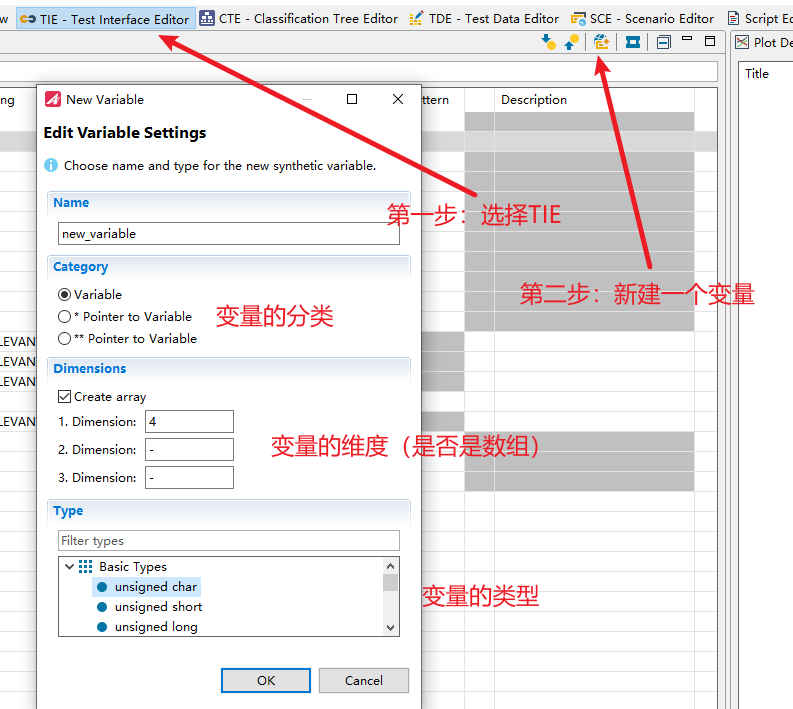Maximize the New Variable dialog
This screenshot has height=709, width=793.
point(352,99)
